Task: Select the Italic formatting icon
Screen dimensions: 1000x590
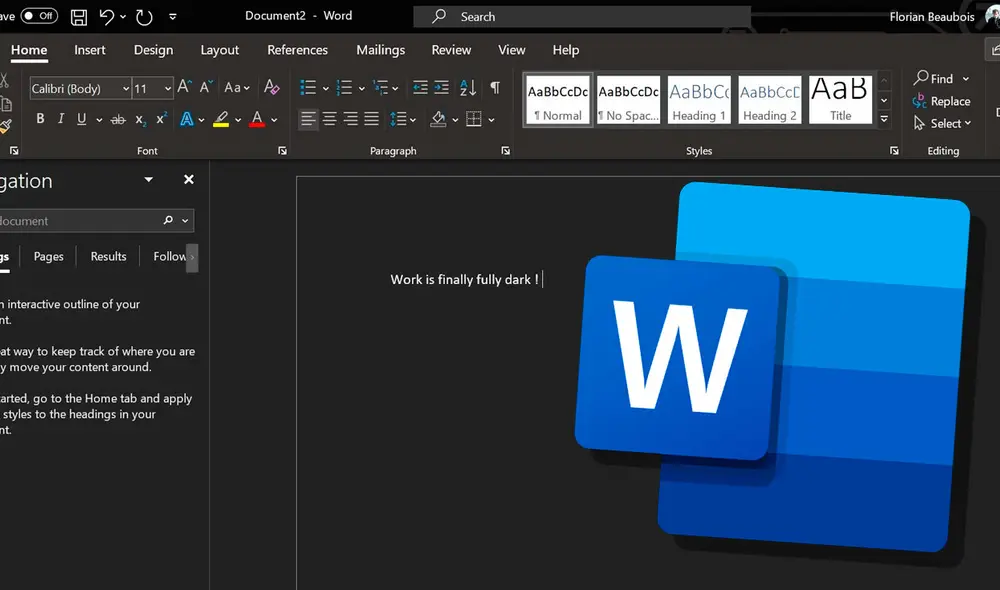Action: tap(60, 118)
